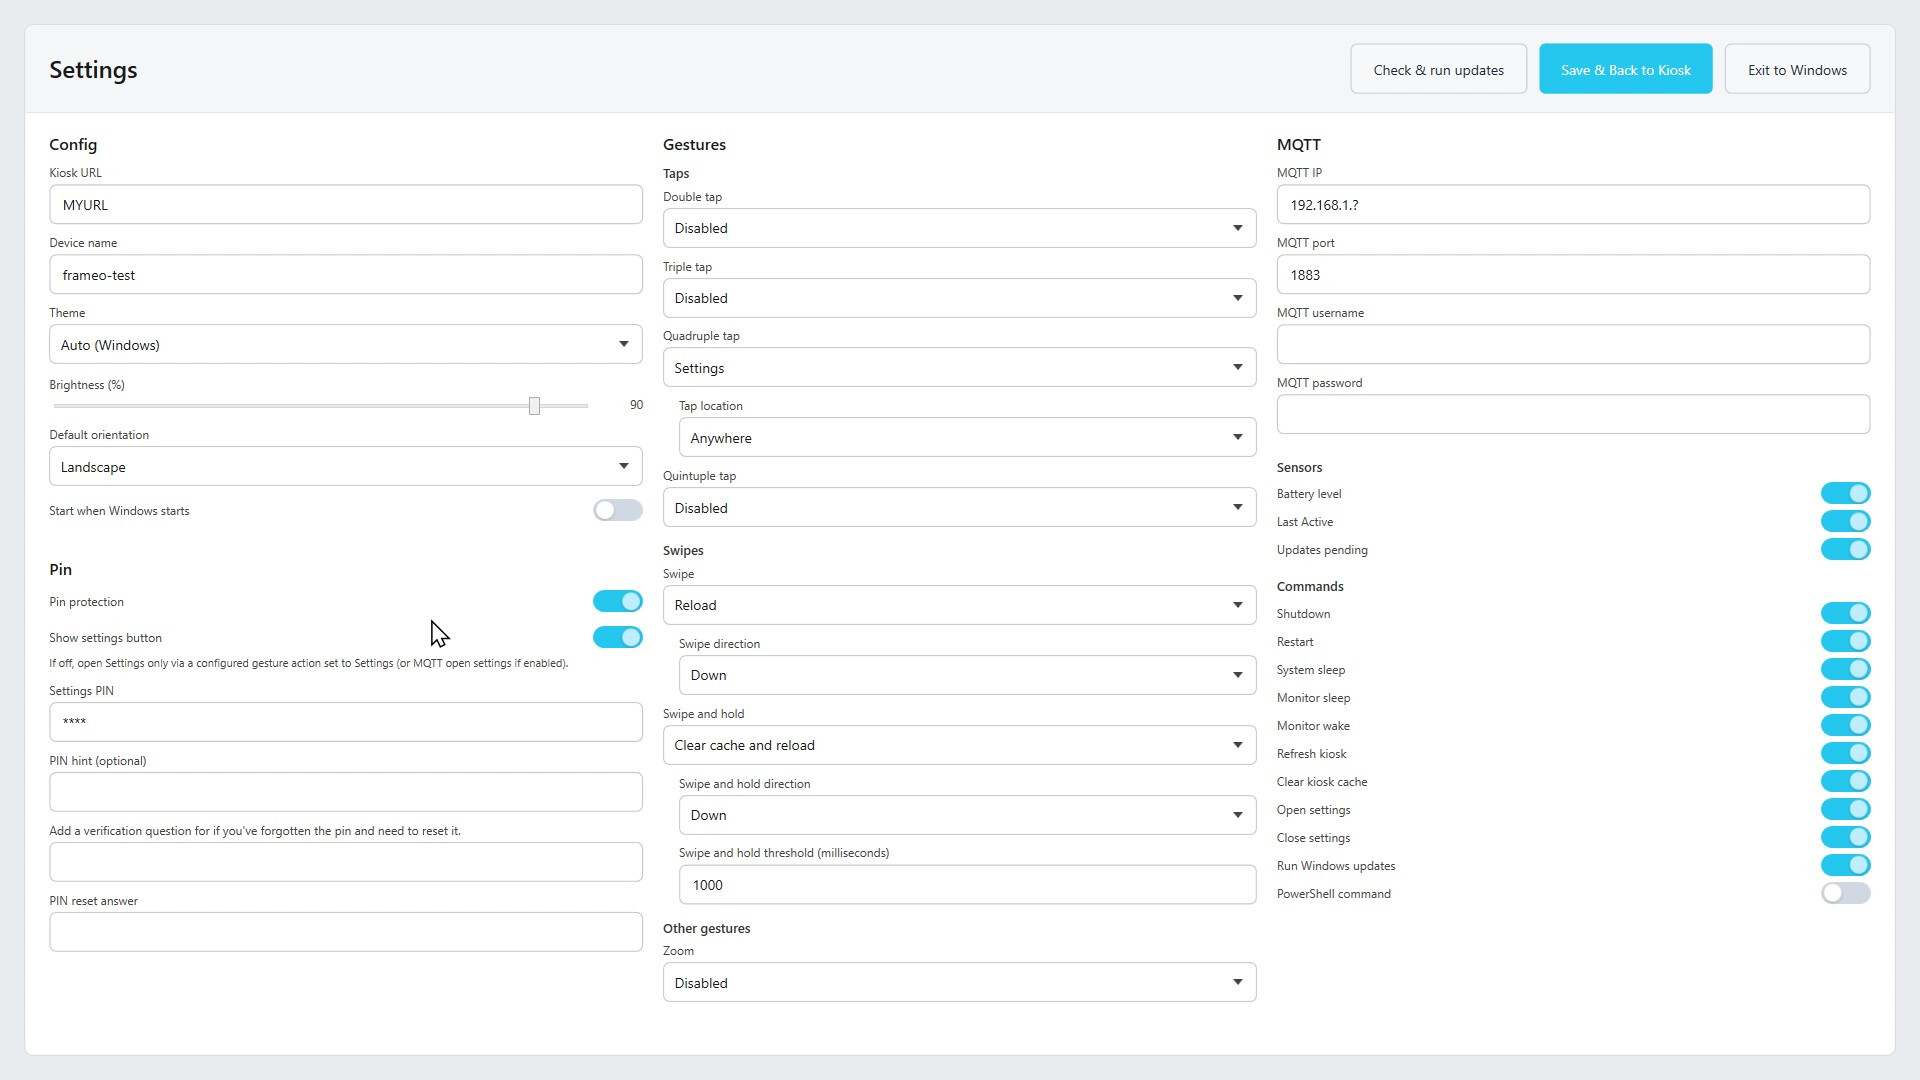Toggle Clear kiosk cache command
This screenshot has width=1920, height=1080.
[1844, 782]
